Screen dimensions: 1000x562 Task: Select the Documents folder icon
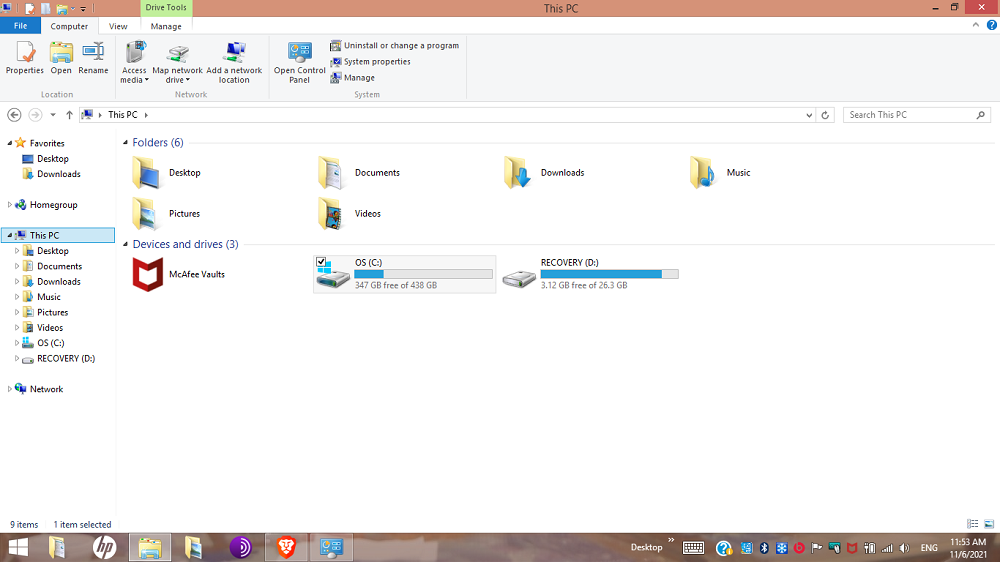point(331,173)
